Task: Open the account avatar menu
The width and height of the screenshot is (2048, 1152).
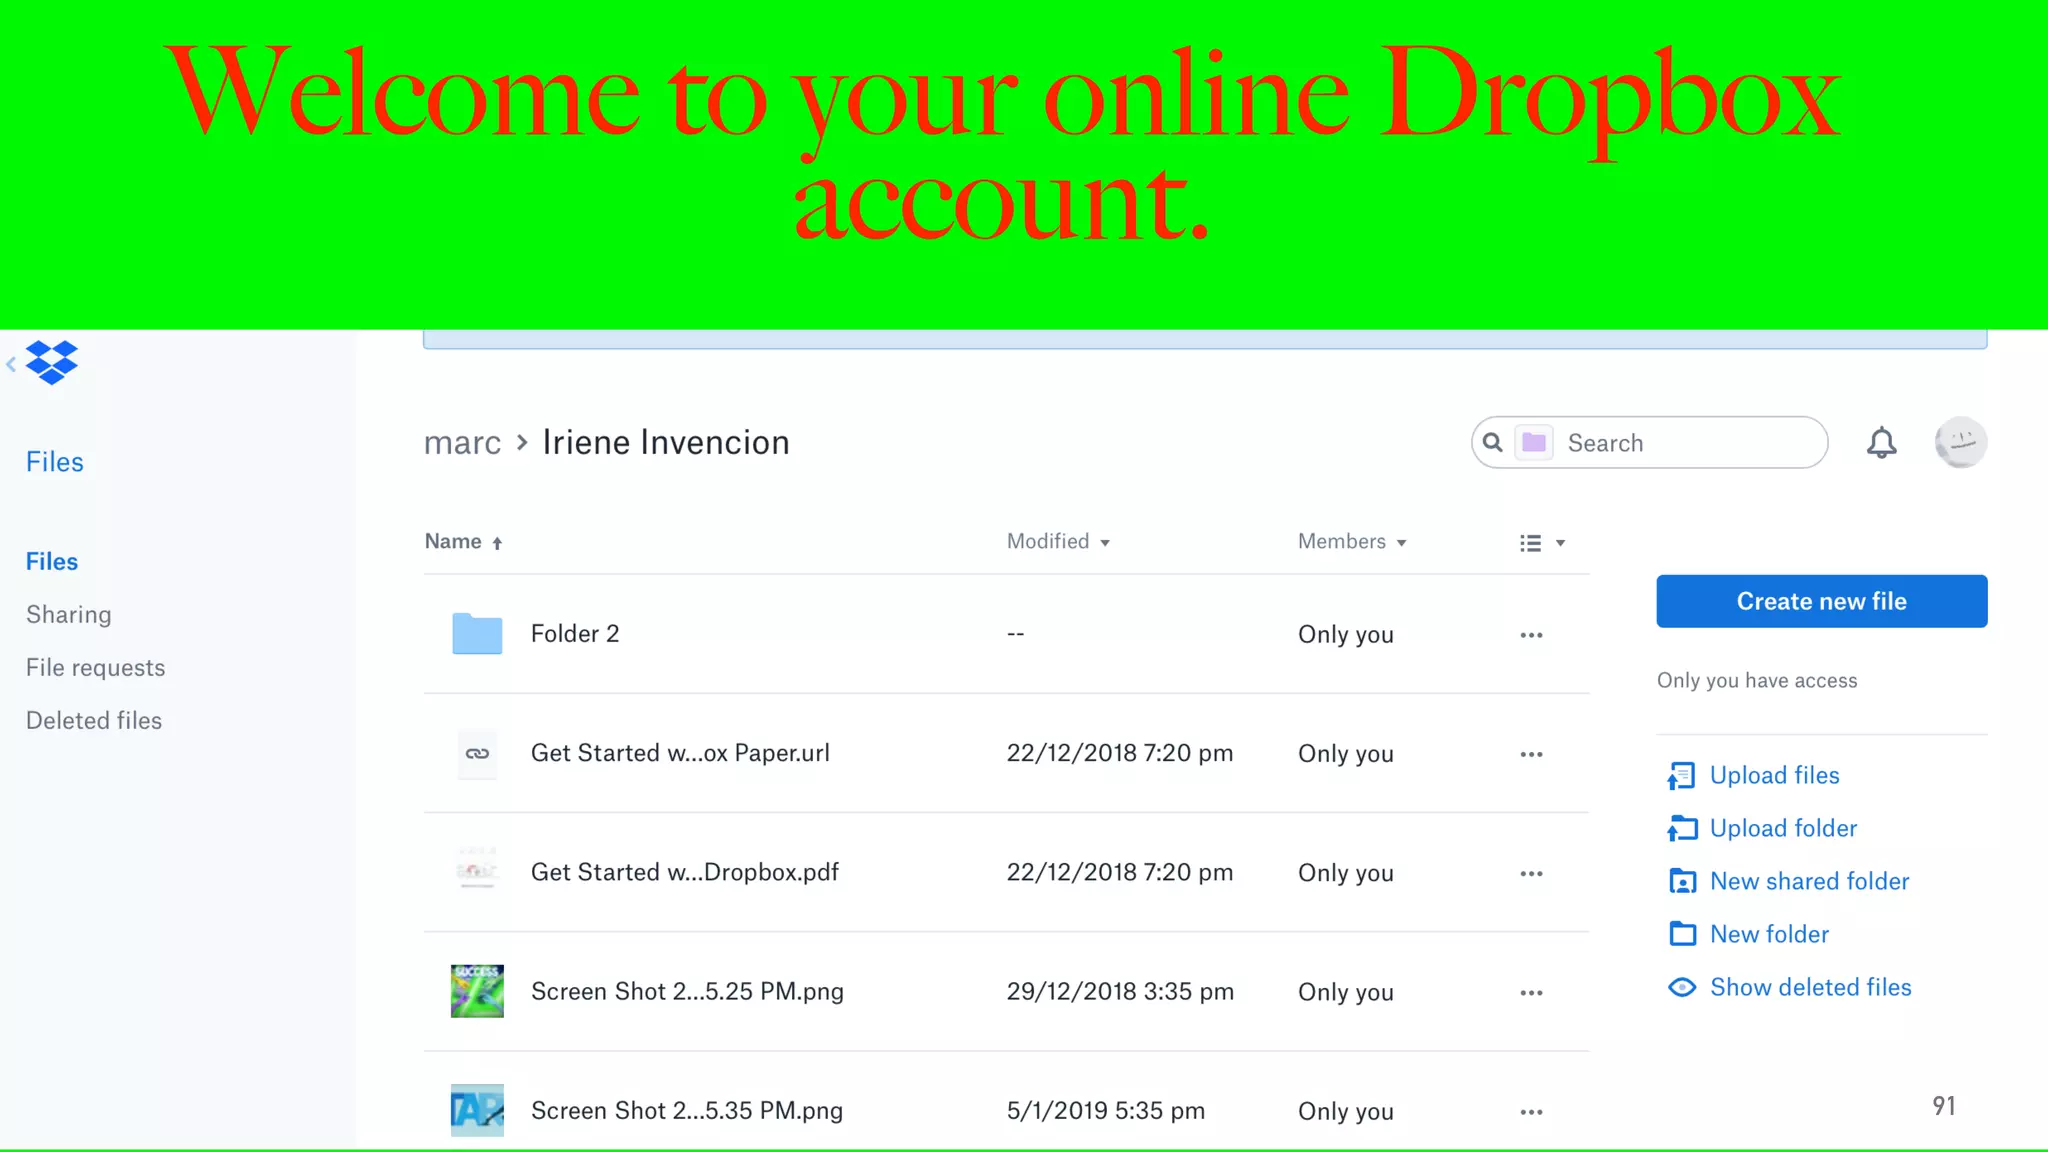Action: 1960,442
